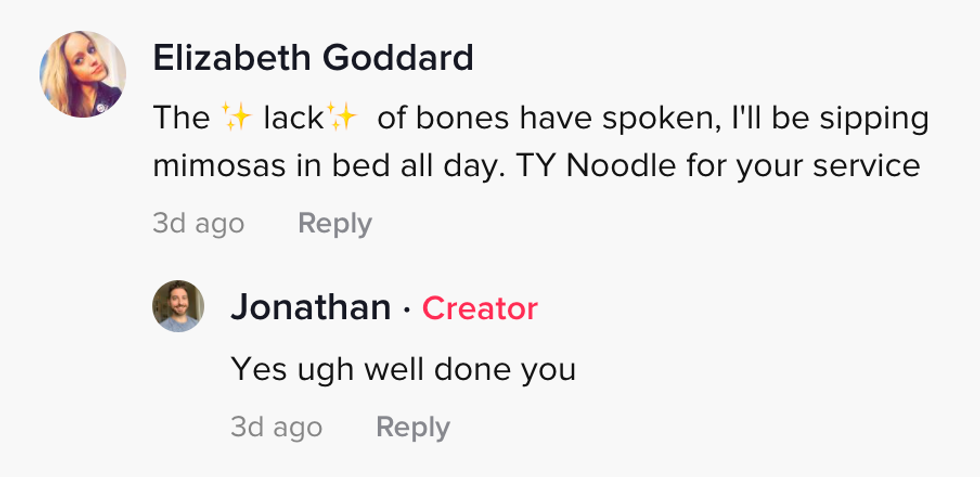Click the pink Creator badge
The width and height of the screenshot is (980, 477).
[x=480, y=308]
